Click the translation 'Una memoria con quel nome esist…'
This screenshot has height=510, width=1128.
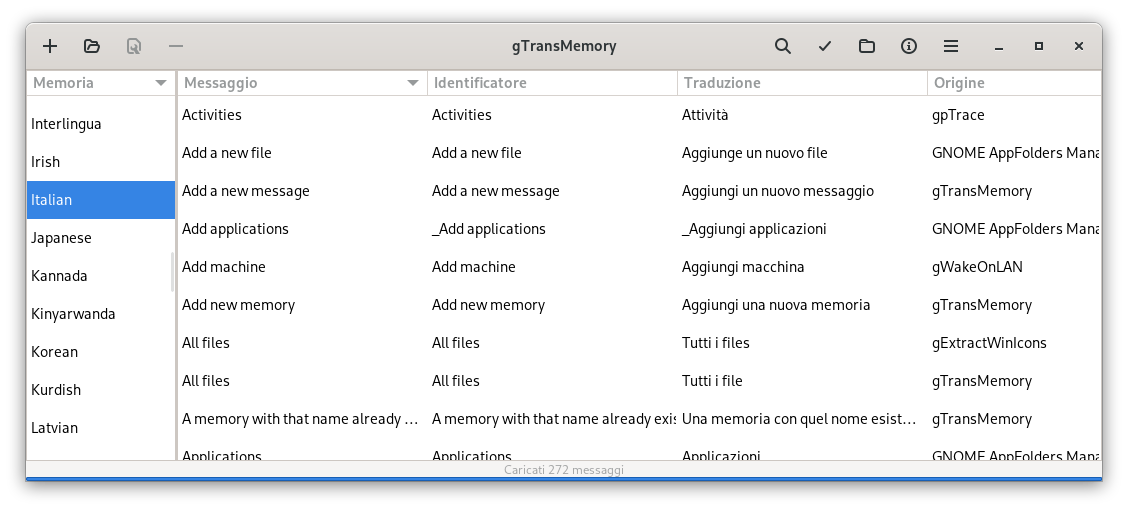point(799,419)
